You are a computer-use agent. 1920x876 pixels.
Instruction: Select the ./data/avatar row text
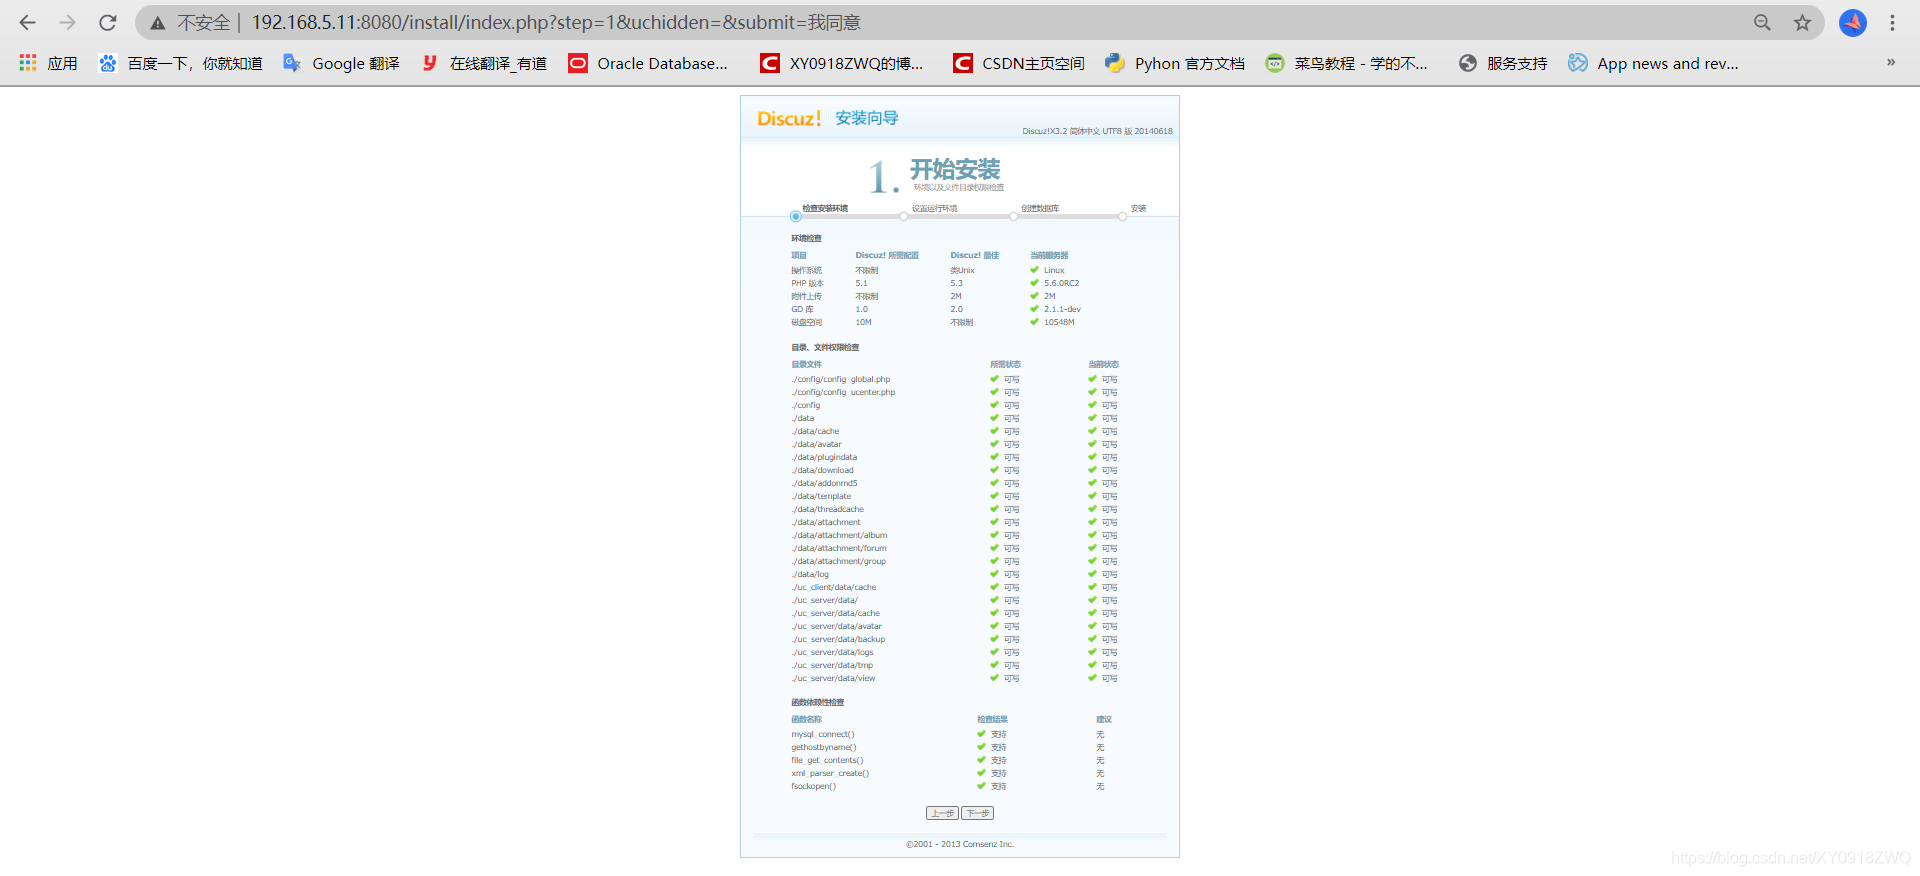816,444
